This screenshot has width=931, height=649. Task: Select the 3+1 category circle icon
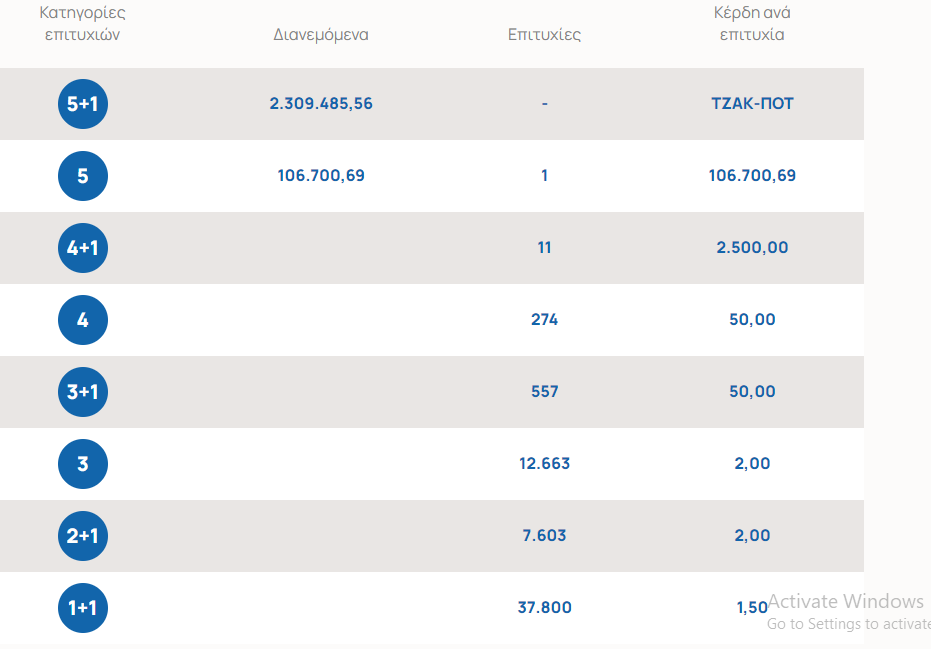click(83, 392)
